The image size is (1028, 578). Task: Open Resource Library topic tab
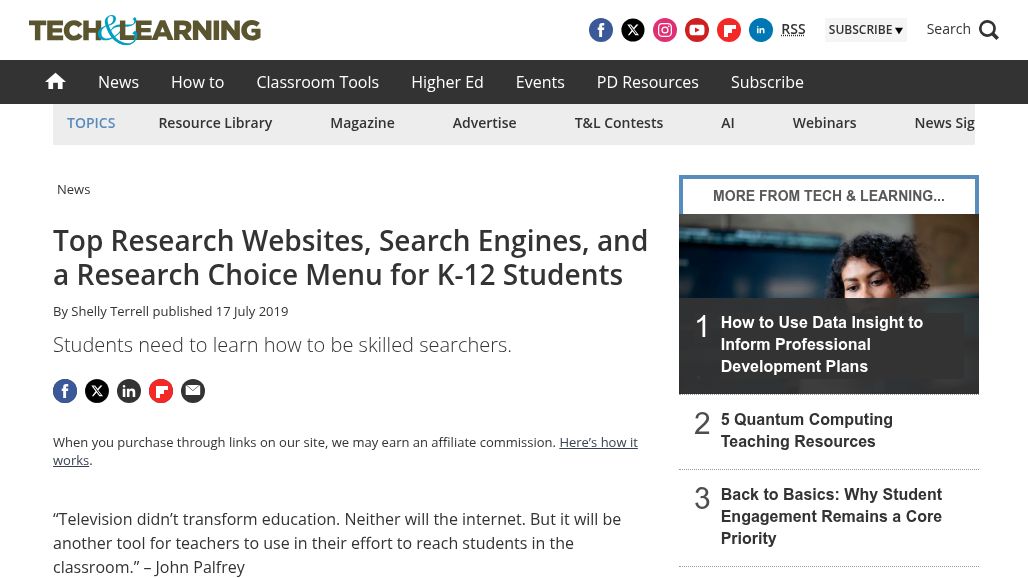tap(215, 123)
